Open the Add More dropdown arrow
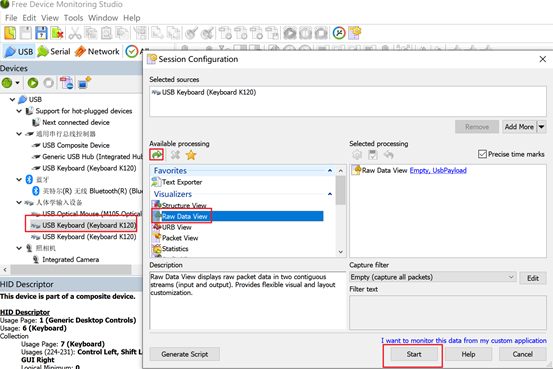Viewport: 553px width, 369px height. pos(542,127)
